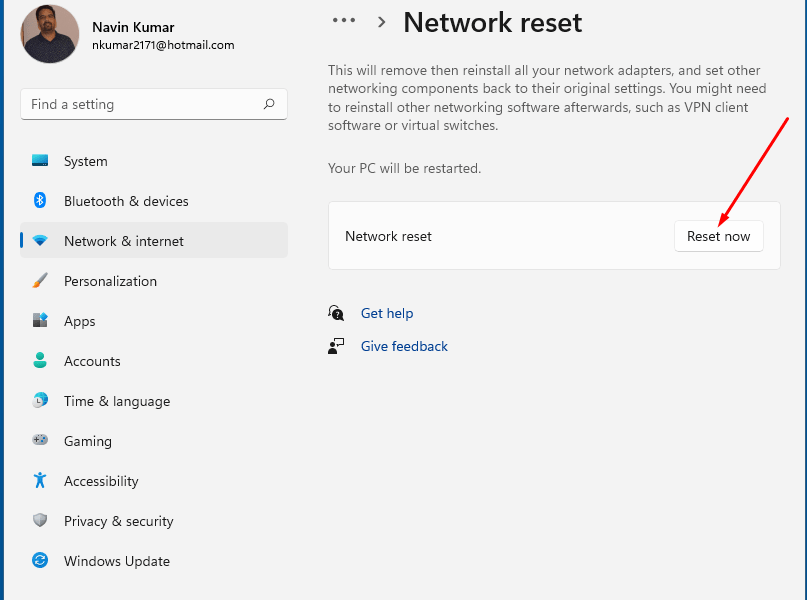
Task: Click the Windows Update sync icon
Action: click(40, 561)
